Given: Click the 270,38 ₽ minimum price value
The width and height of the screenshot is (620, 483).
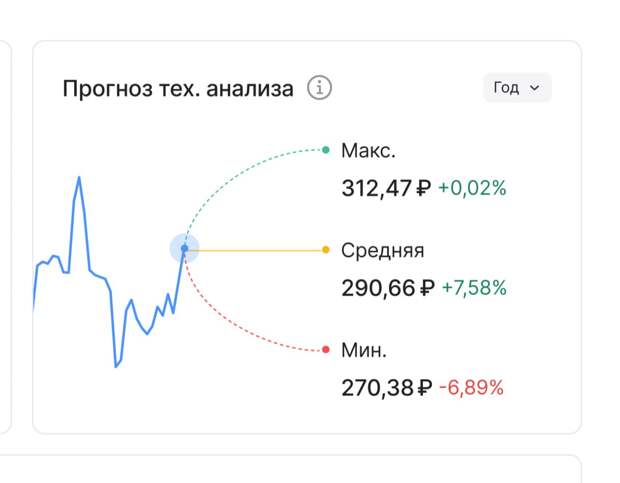Looking at the screenshot, I should pyautogui.click(x=387, y=388).
